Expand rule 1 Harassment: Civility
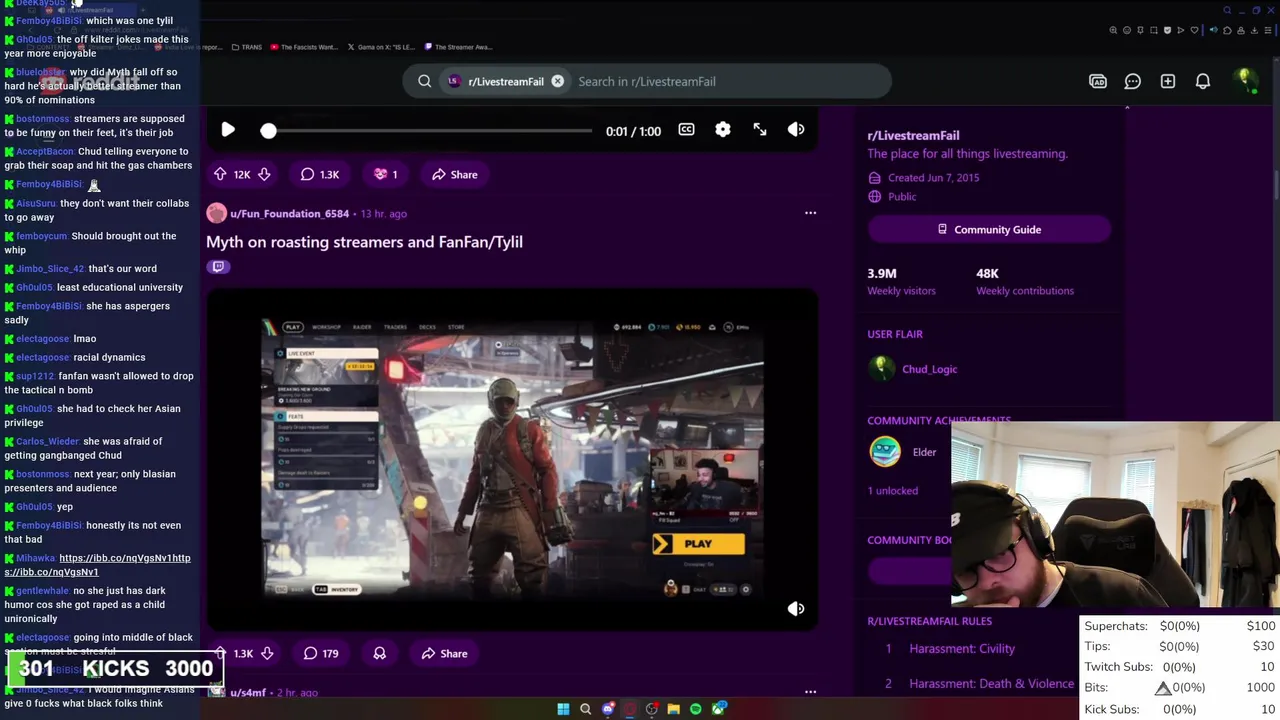 pos(961,648)
